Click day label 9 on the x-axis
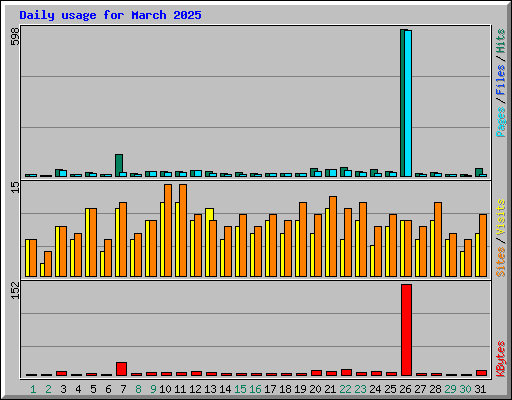Viewport: 512px width, 400px height. pos(153,389)
